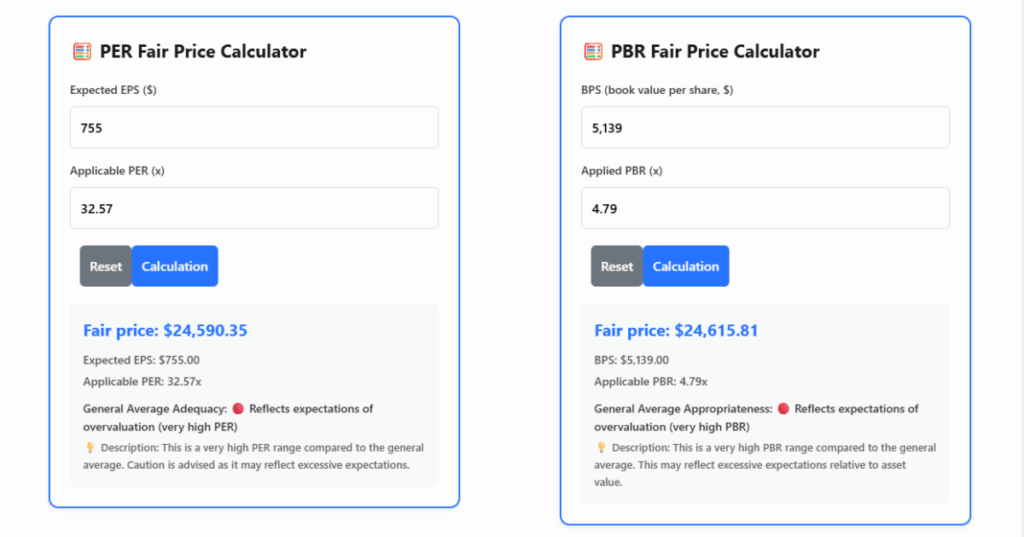Image resolution: width=1024 pixels, height=537 pixels.
Task: Click the "Expected EPS ($)" field label
Action: 113,90
